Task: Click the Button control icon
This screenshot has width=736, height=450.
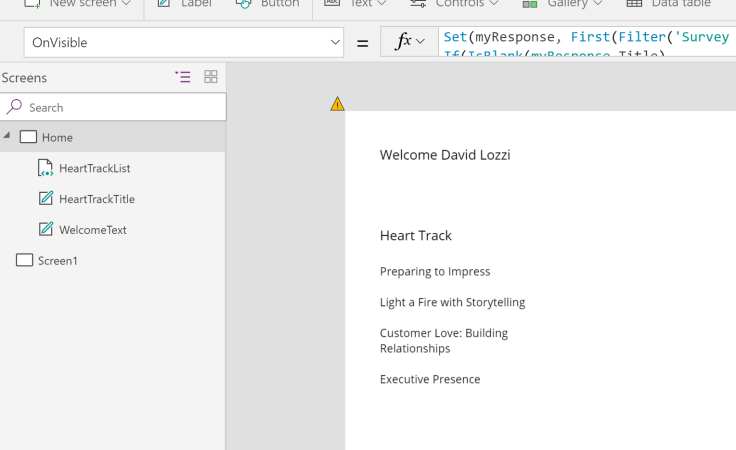Action: (x=244, y=4)
